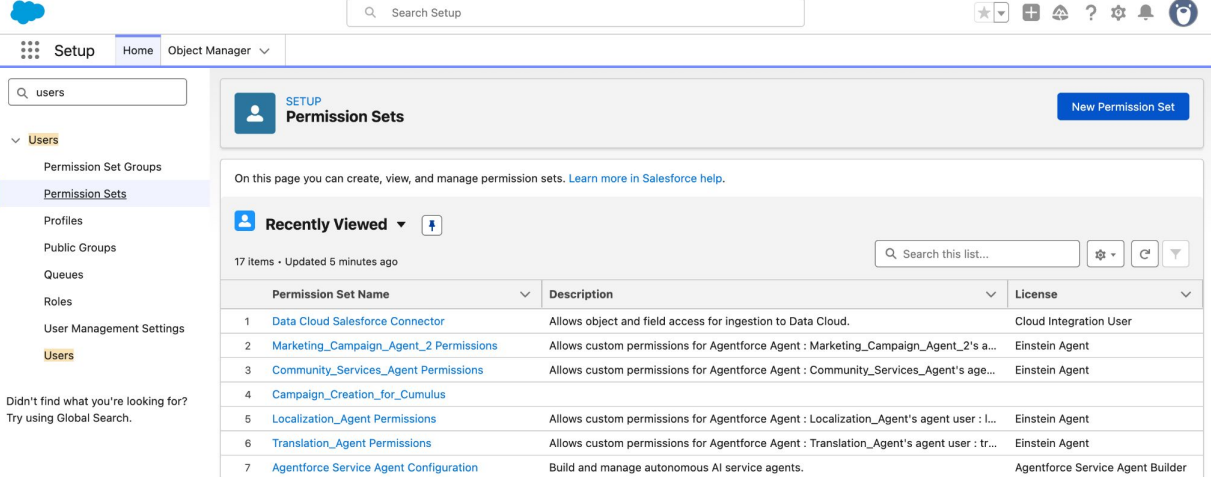
Task: Click the list filter funnel icon
Action: click(x=1176, y=254)
